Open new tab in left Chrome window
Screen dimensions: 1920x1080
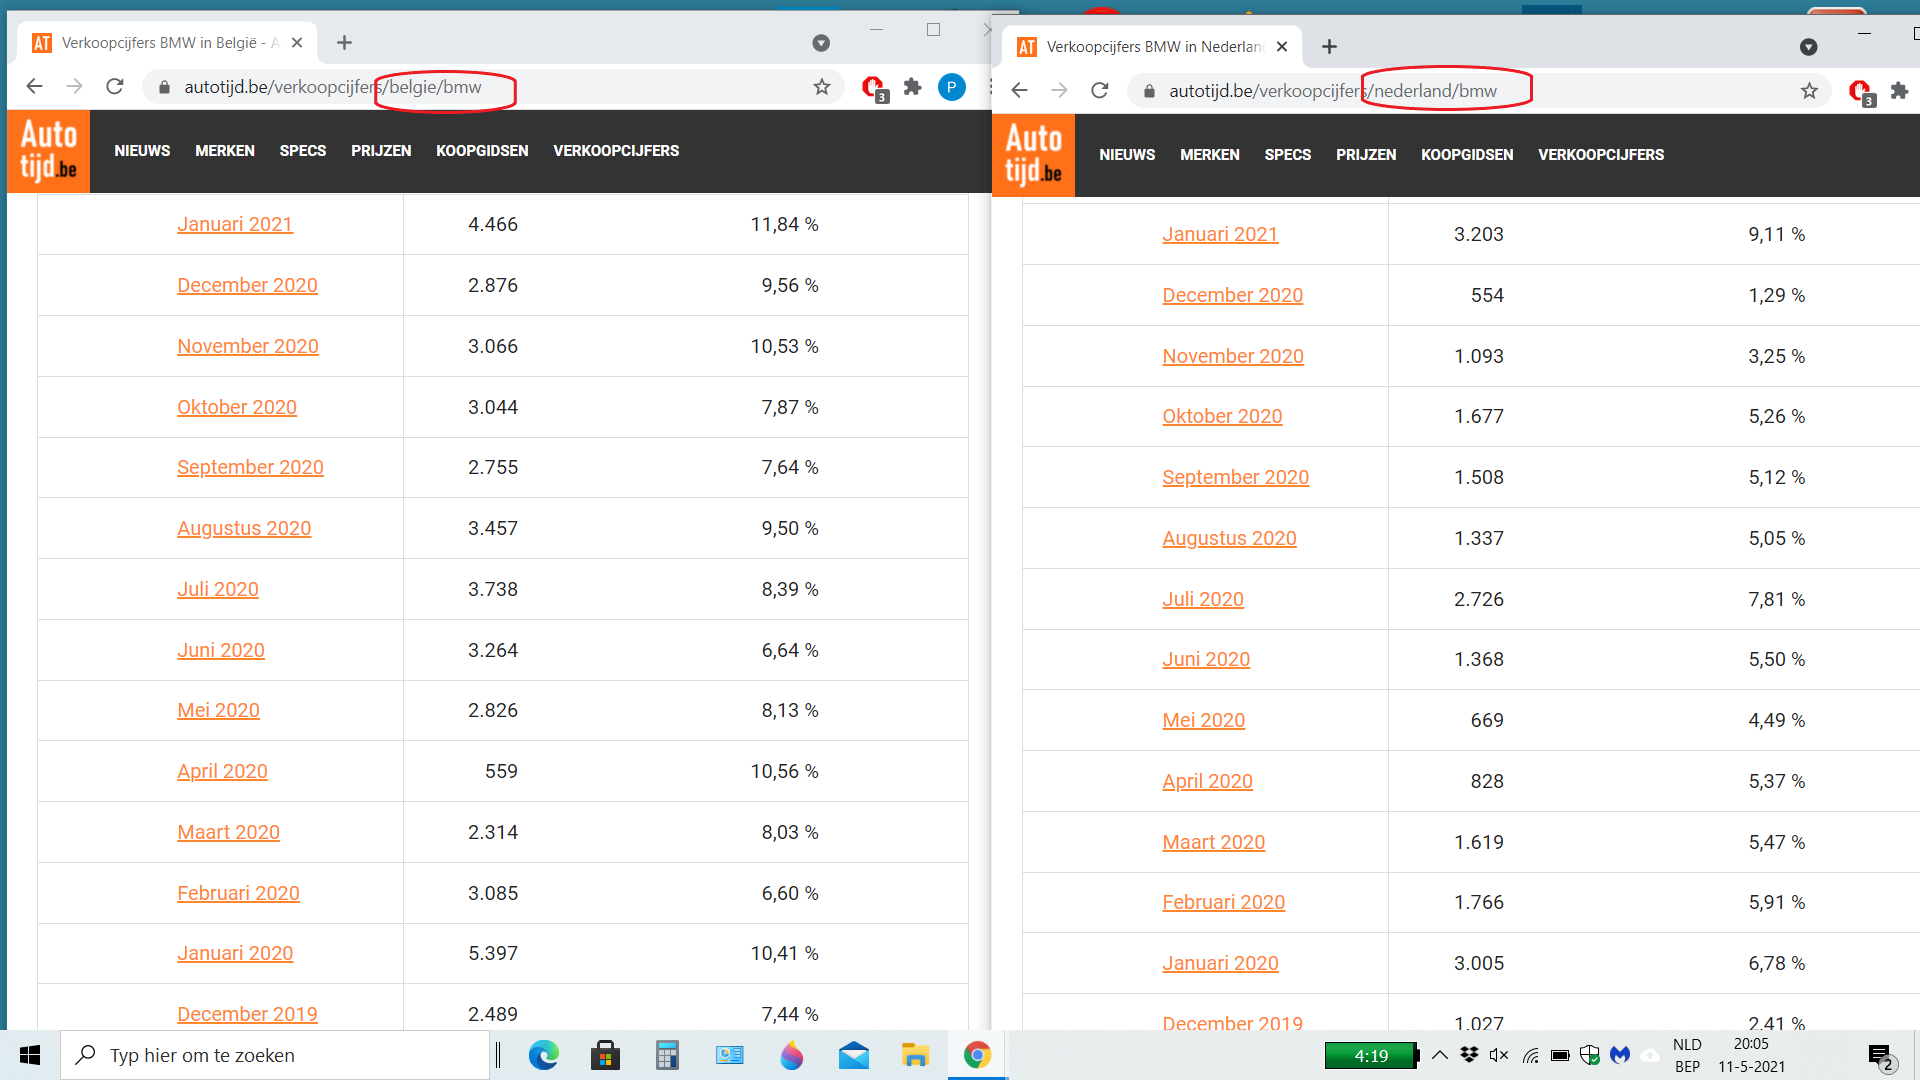click(x=344, y=43)
